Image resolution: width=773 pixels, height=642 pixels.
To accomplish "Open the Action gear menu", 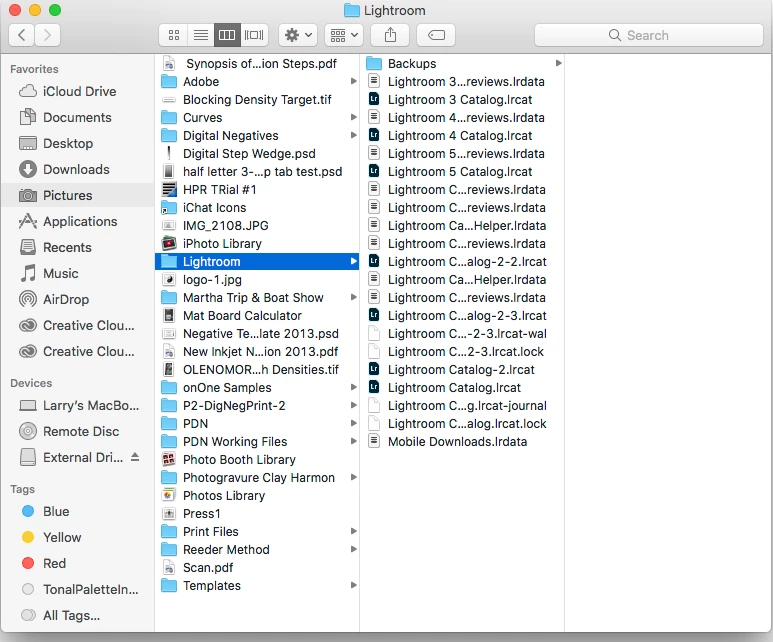I will 298,35.
